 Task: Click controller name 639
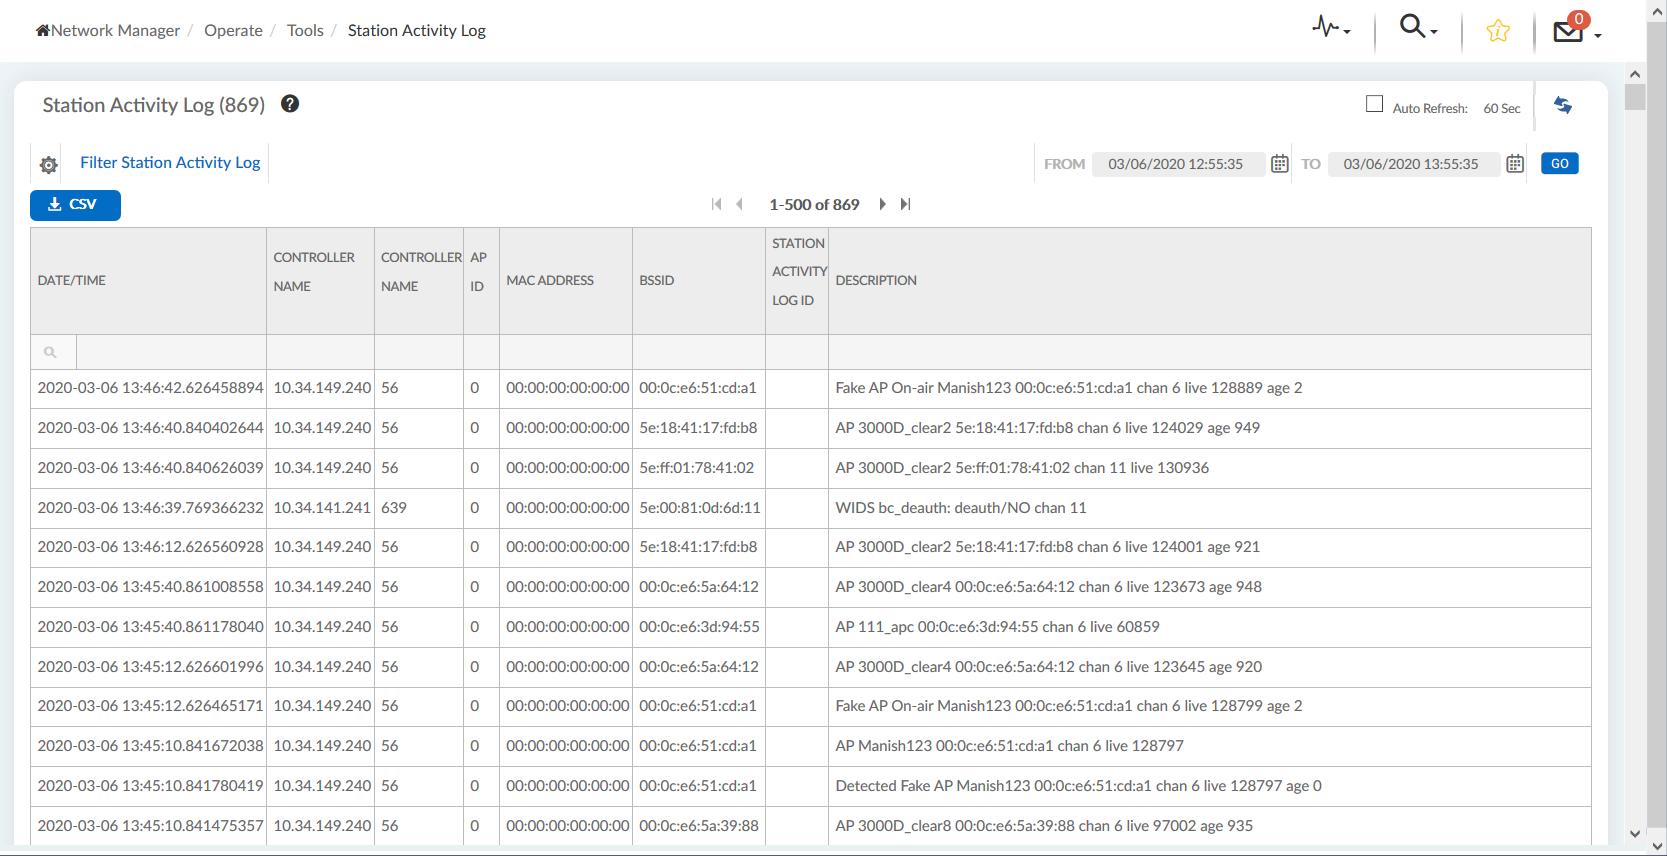click(x=394, y=508)
